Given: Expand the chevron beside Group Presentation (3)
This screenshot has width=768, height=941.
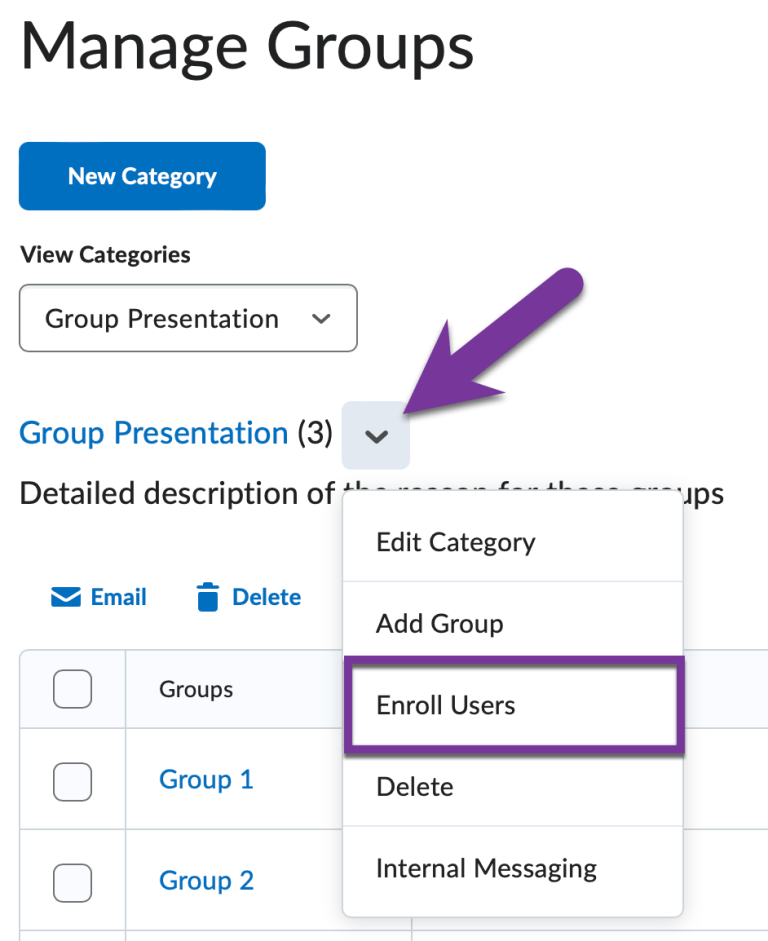Looking at the screenshot, I should coord(375,435).
